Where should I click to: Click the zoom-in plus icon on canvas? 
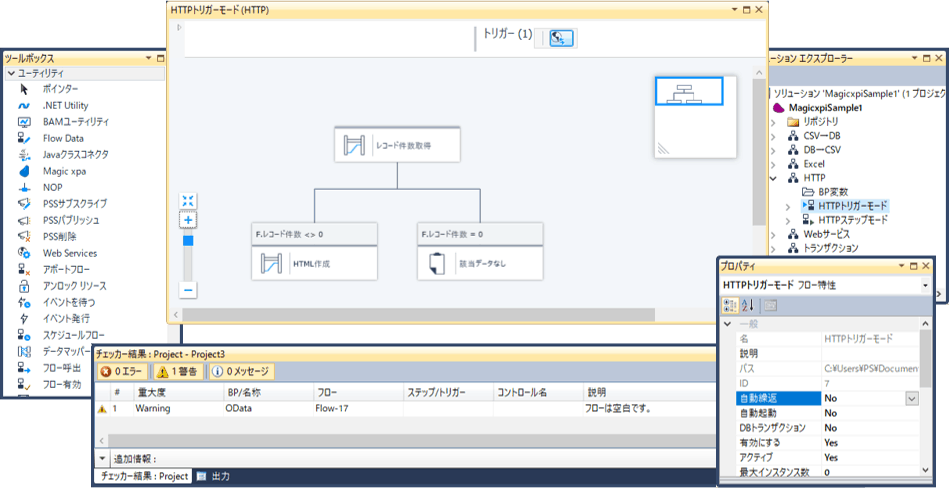click(x=188, y=220)
